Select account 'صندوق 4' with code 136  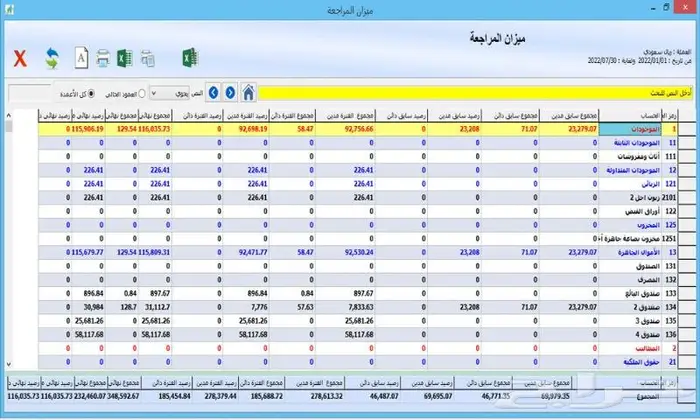[629, 335]
